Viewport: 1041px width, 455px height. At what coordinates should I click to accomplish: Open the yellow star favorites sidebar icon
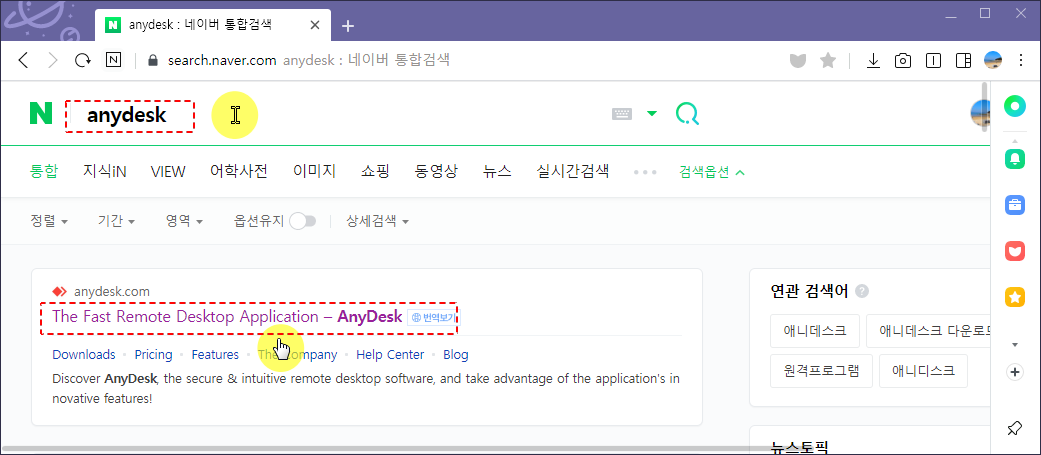click(1014, 297)
